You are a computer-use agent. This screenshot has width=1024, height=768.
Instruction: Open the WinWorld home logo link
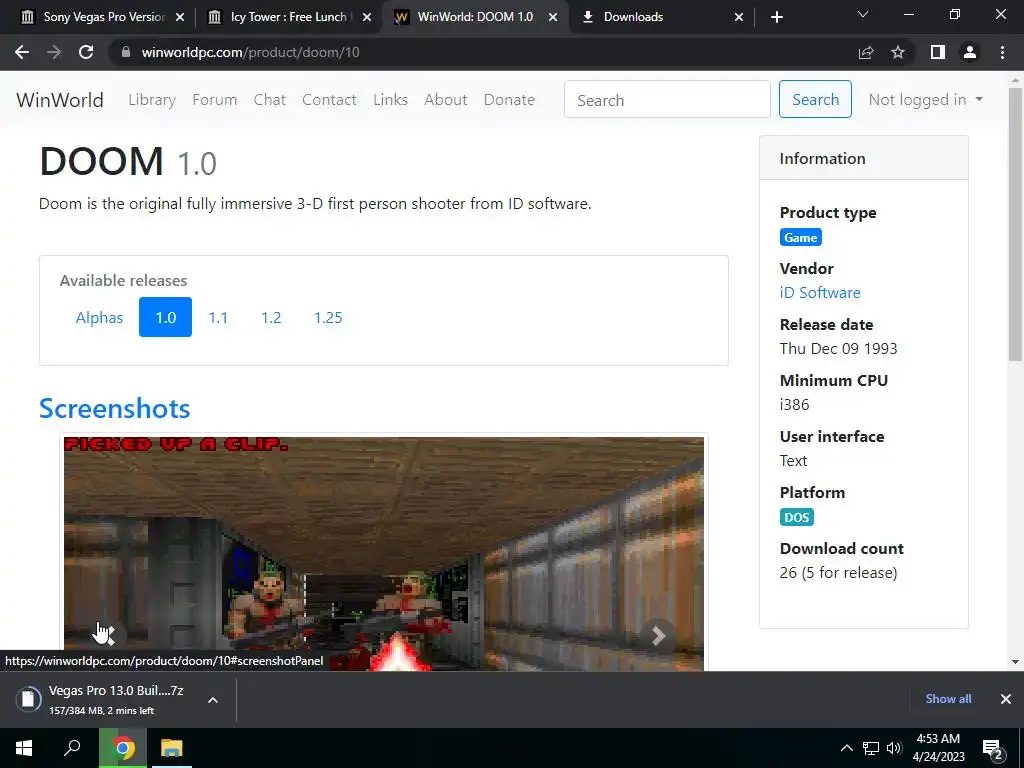[59, 100]
